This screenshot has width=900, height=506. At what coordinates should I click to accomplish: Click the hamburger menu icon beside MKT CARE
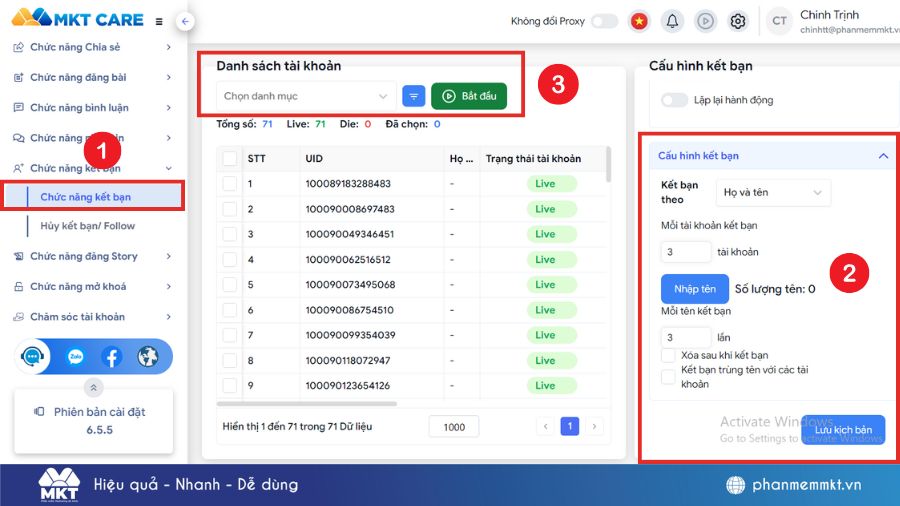(x=159, y=22)
